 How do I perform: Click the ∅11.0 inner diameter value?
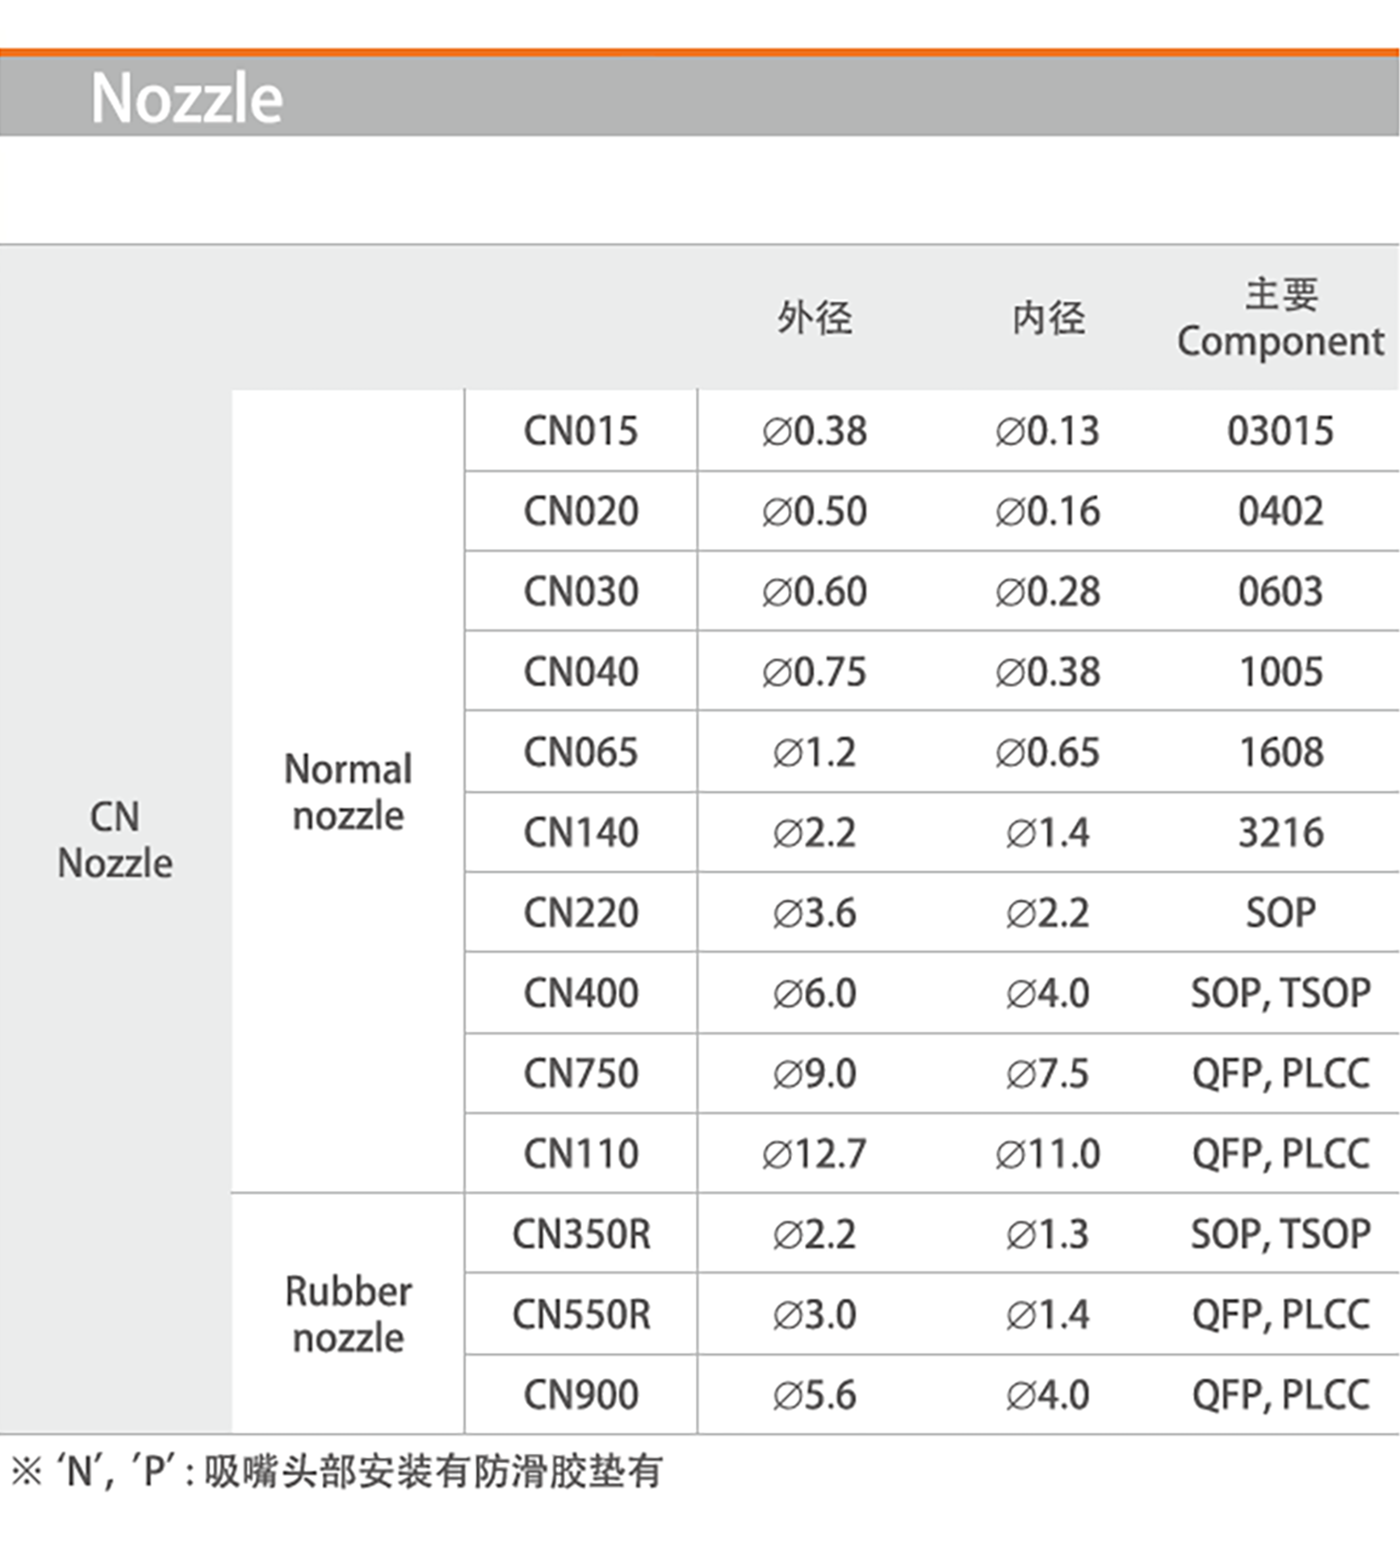coord(1048,1154)
